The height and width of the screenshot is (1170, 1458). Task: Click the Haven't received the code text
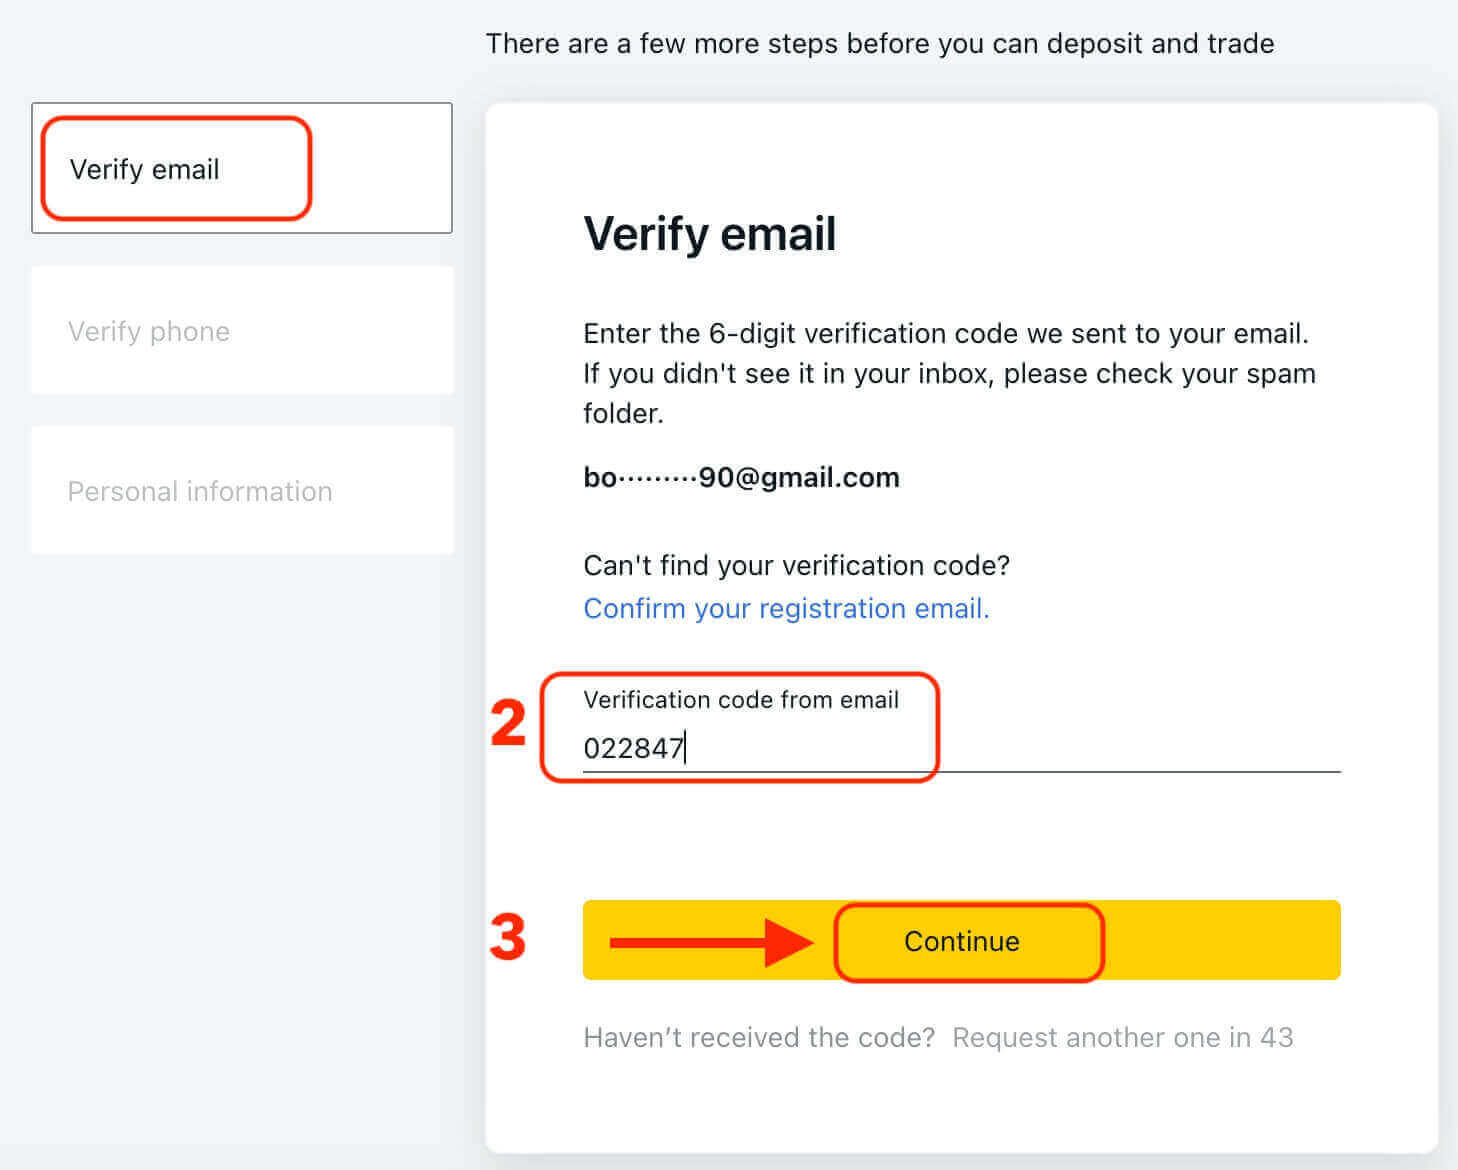click(759, 1037)
